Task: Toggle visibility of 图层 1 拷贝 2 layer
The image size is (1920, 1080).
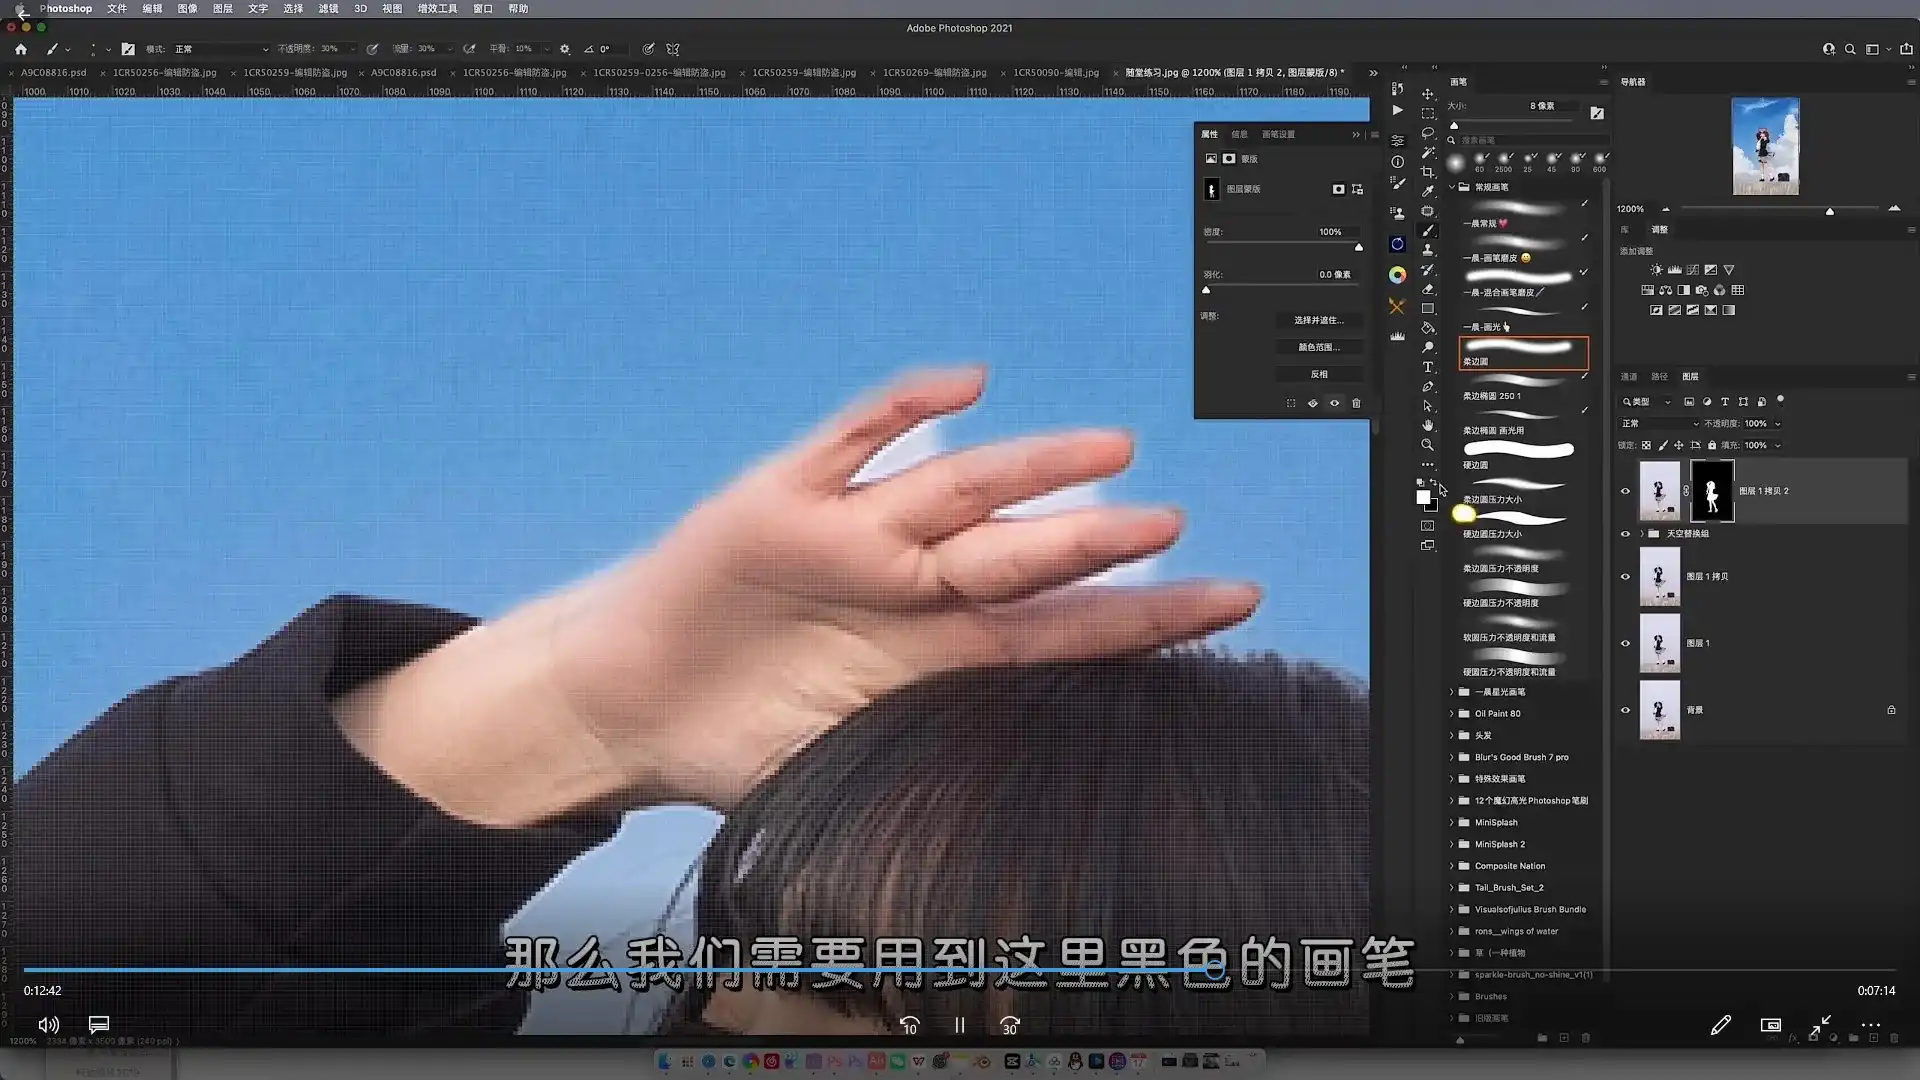Action: point(1625,491)
